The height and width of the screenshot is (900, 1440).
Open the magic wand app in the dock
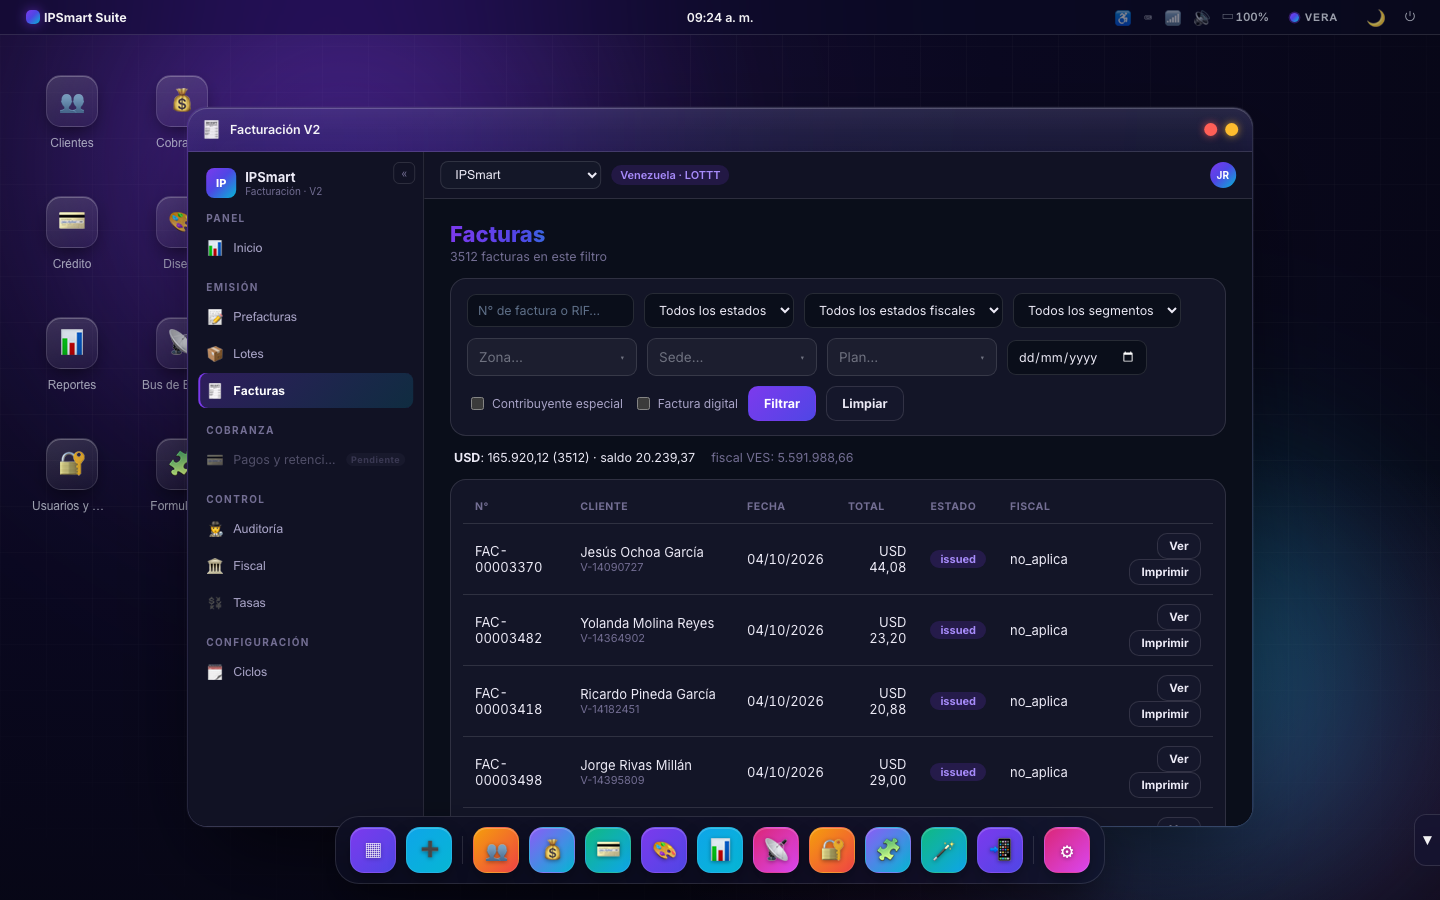(944, 850)
